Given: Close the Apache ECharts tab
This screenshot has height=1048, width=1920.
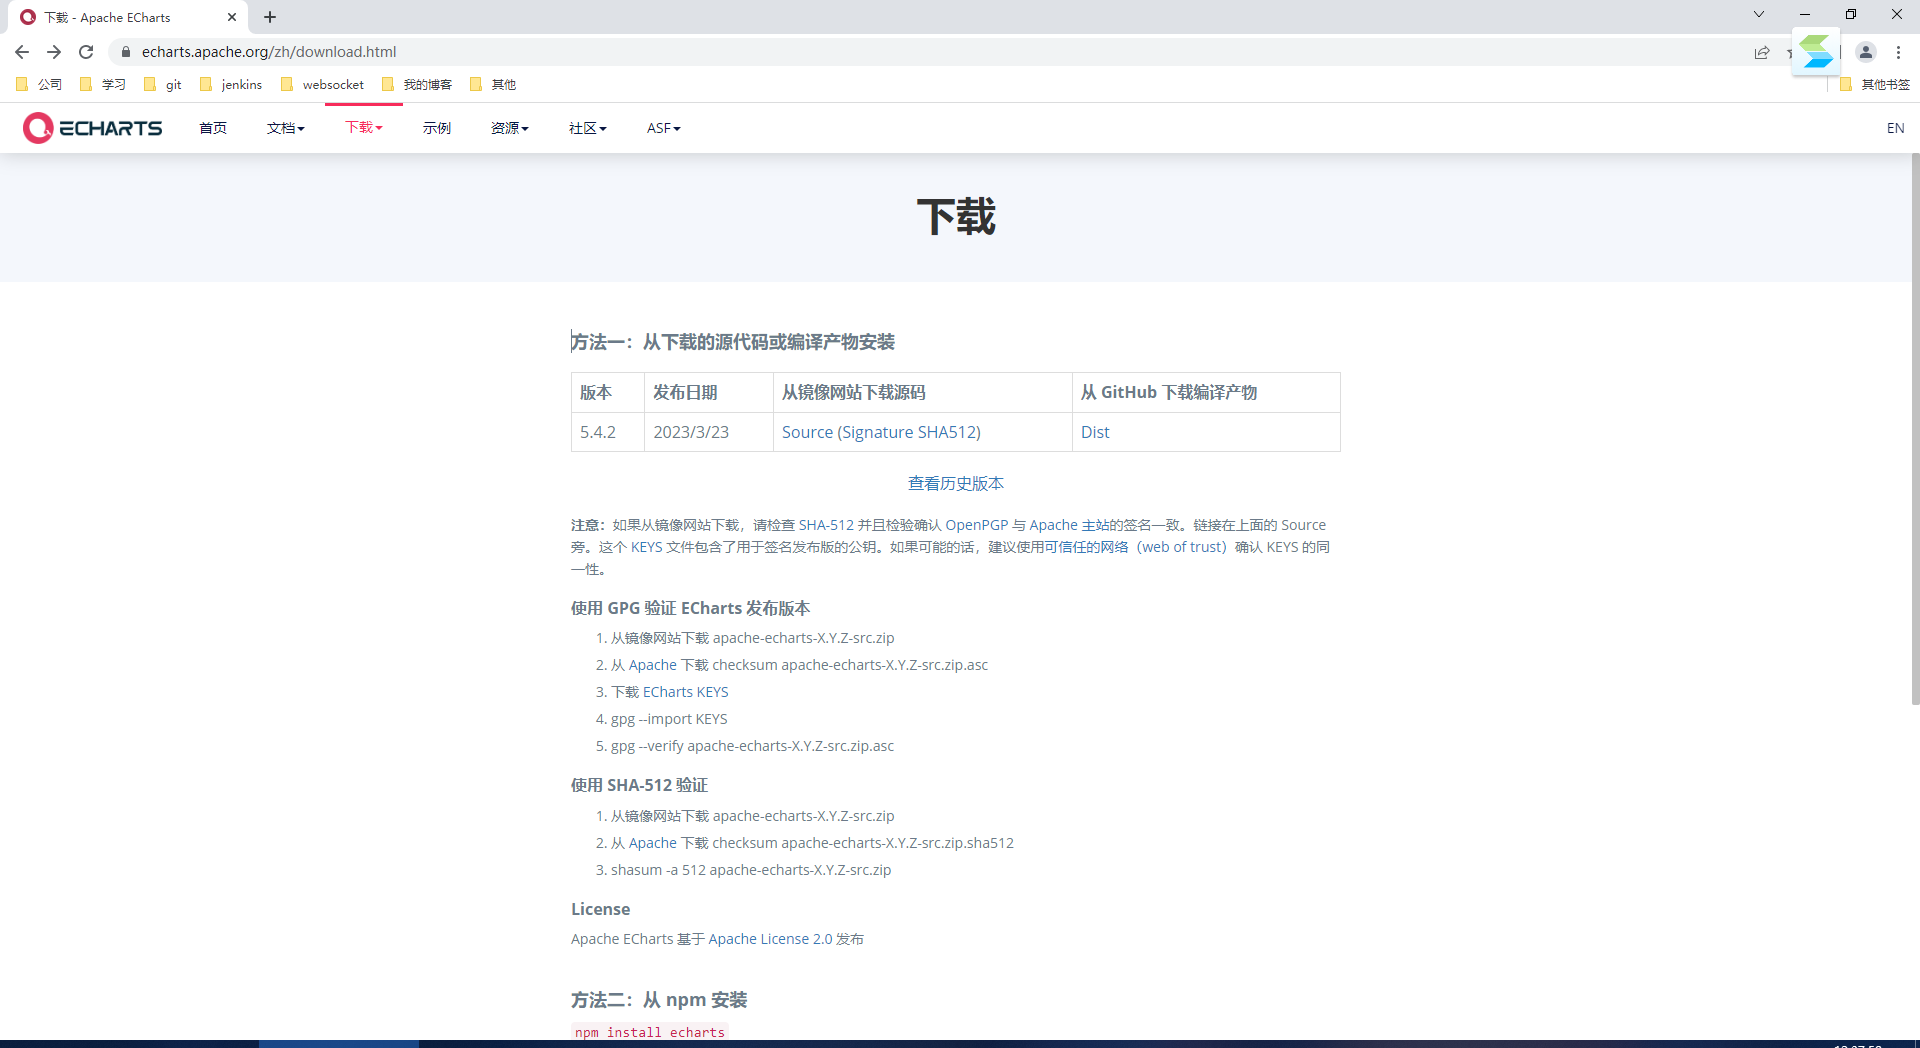Looking at the screenshot, I should coord(232,17).
